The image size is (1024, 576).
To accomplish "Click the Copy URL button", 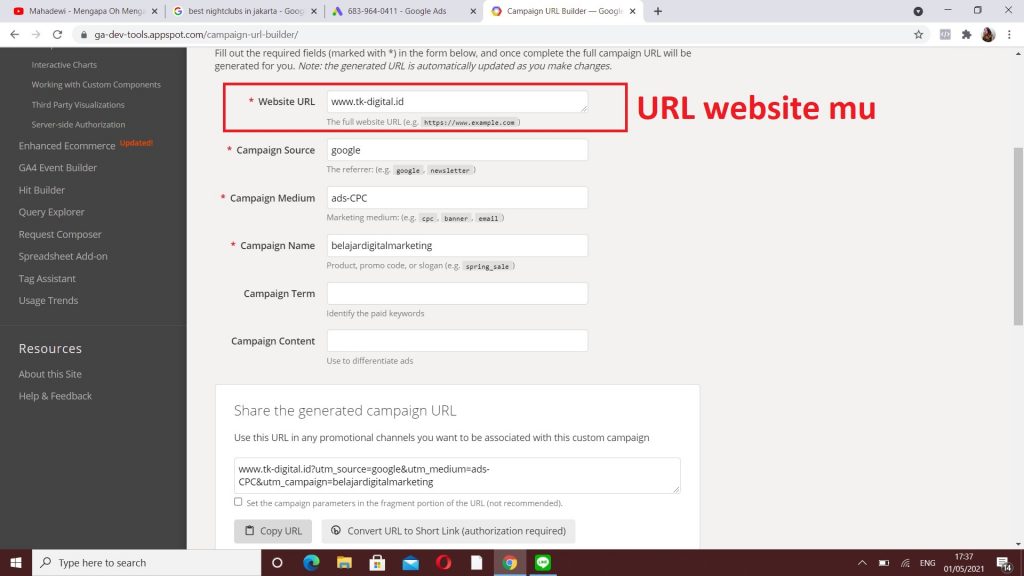I will click(x=273, y=531).
